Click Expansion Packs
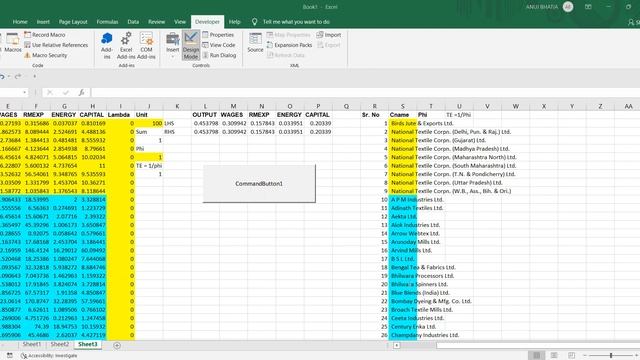640x360 pixels. click(x=289, y=45)
